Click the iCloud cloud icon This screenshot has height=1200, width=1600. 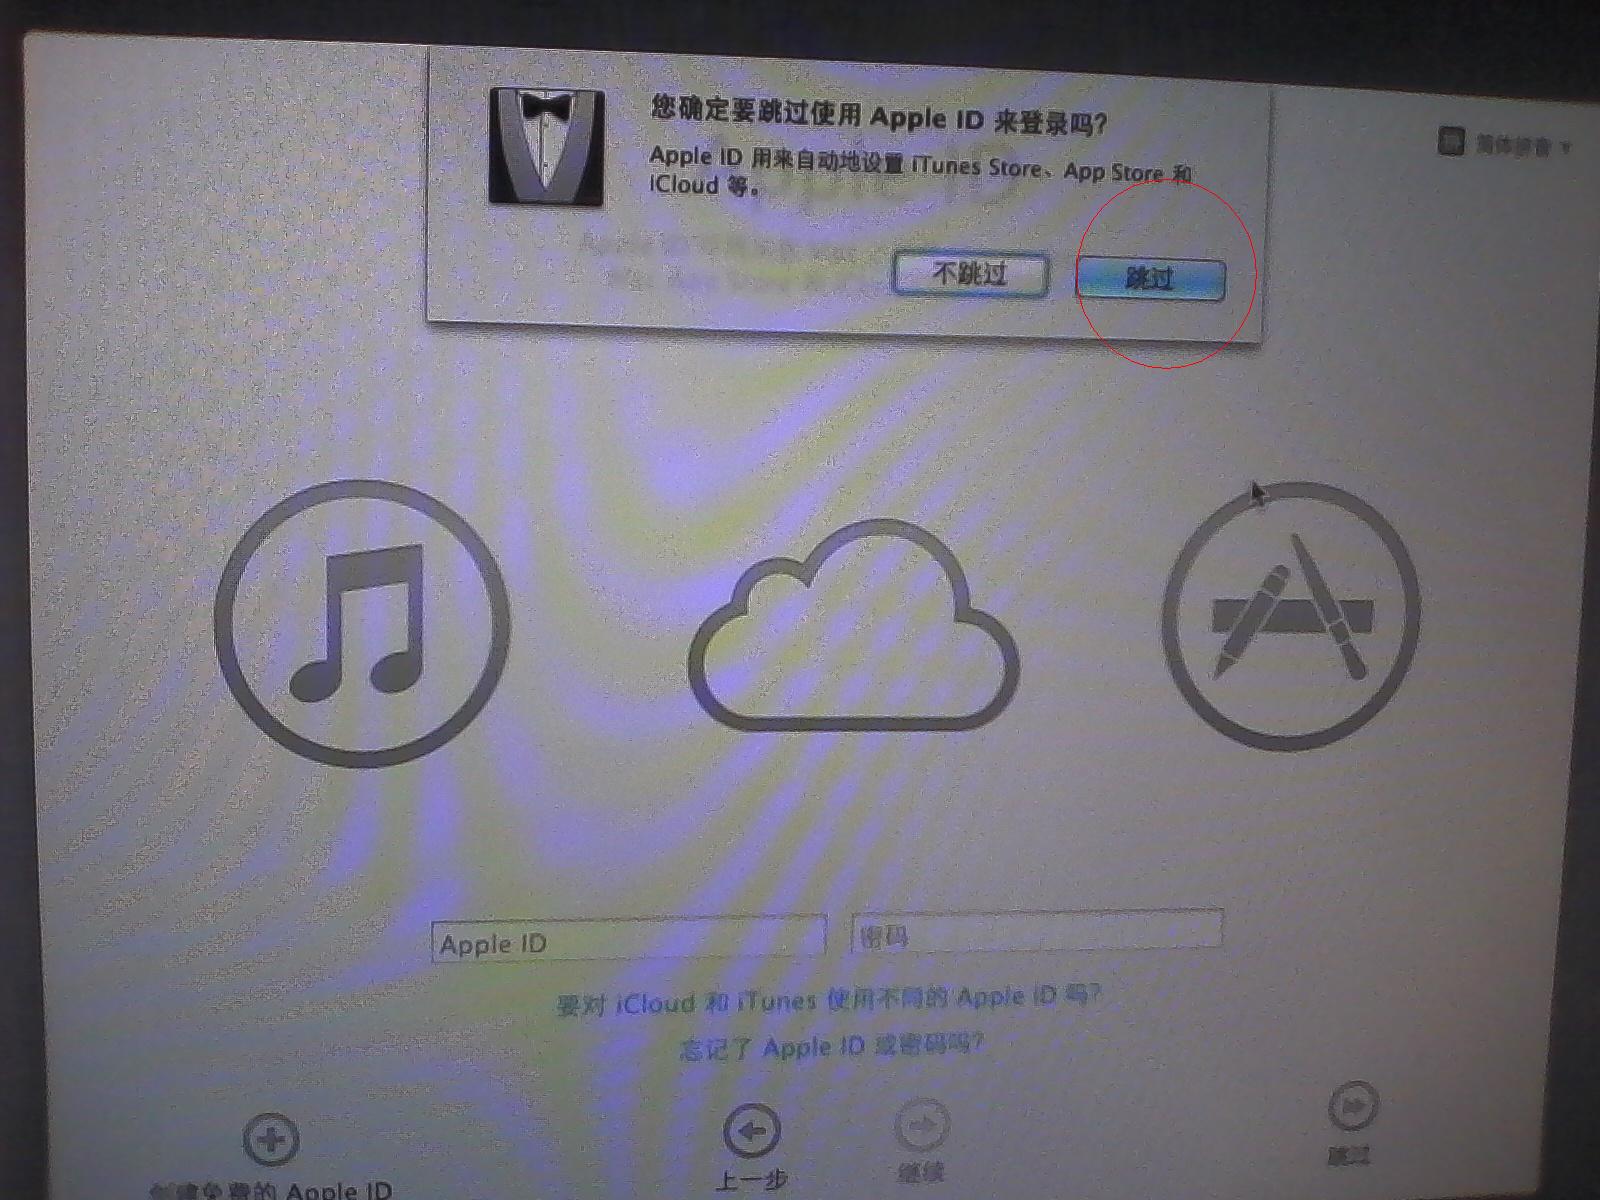click(853, 626)
